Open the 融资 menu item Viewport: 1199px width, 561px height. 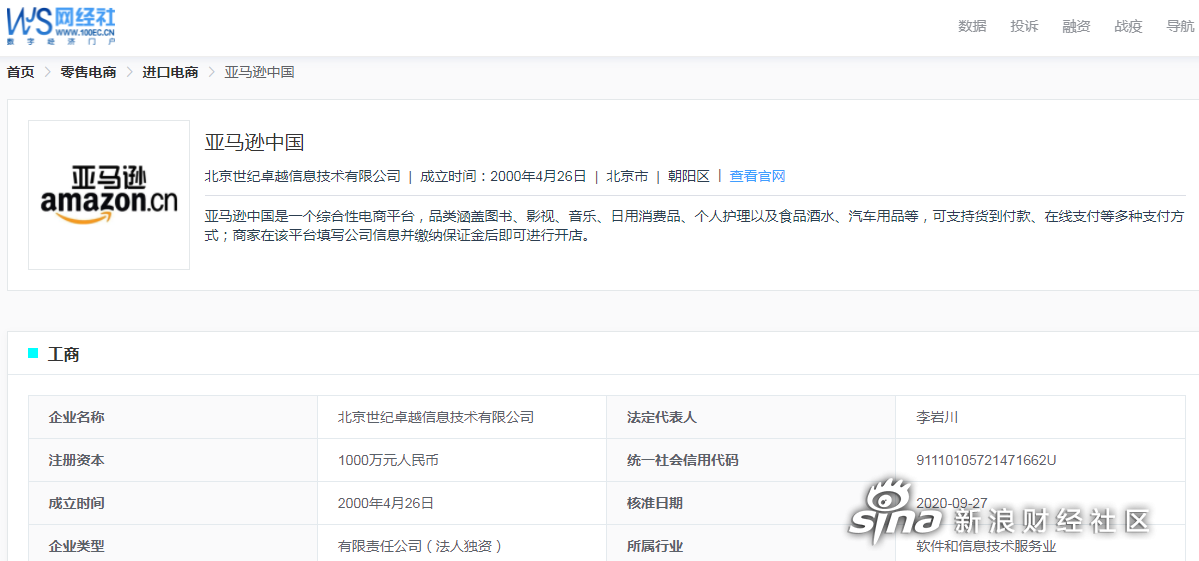click(1076, 26)
